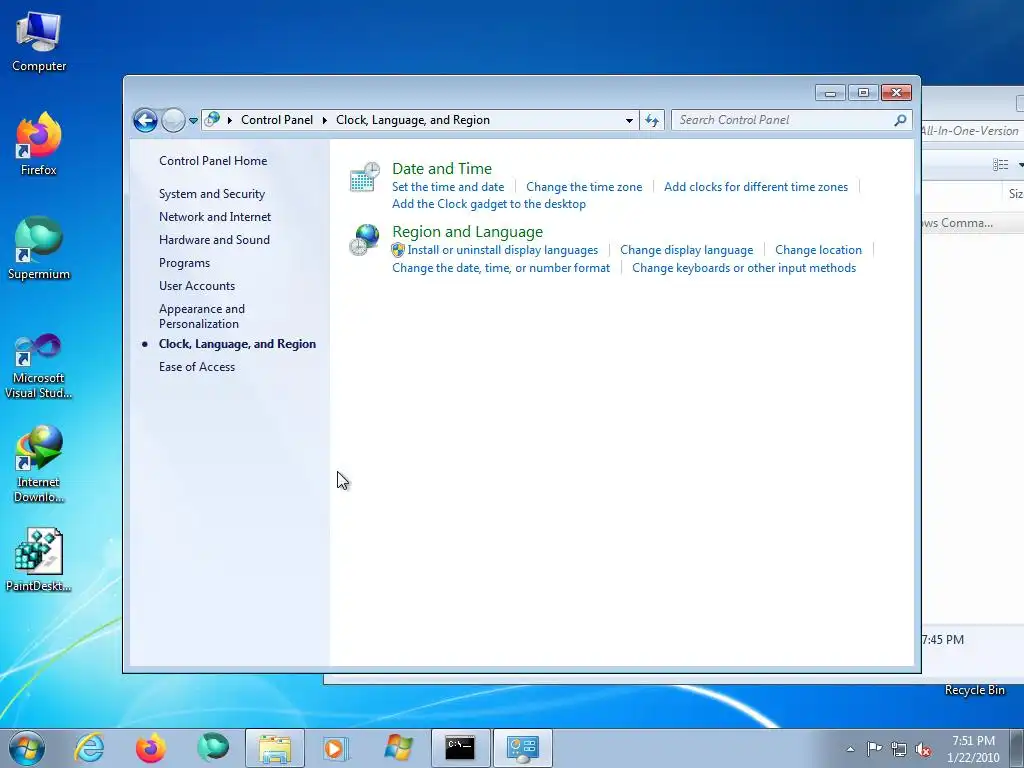Viewport: 1024px width, 768px height.
Task: Select the Microsoft Visual Studio desktop shortcut
Action: [39, 366]
